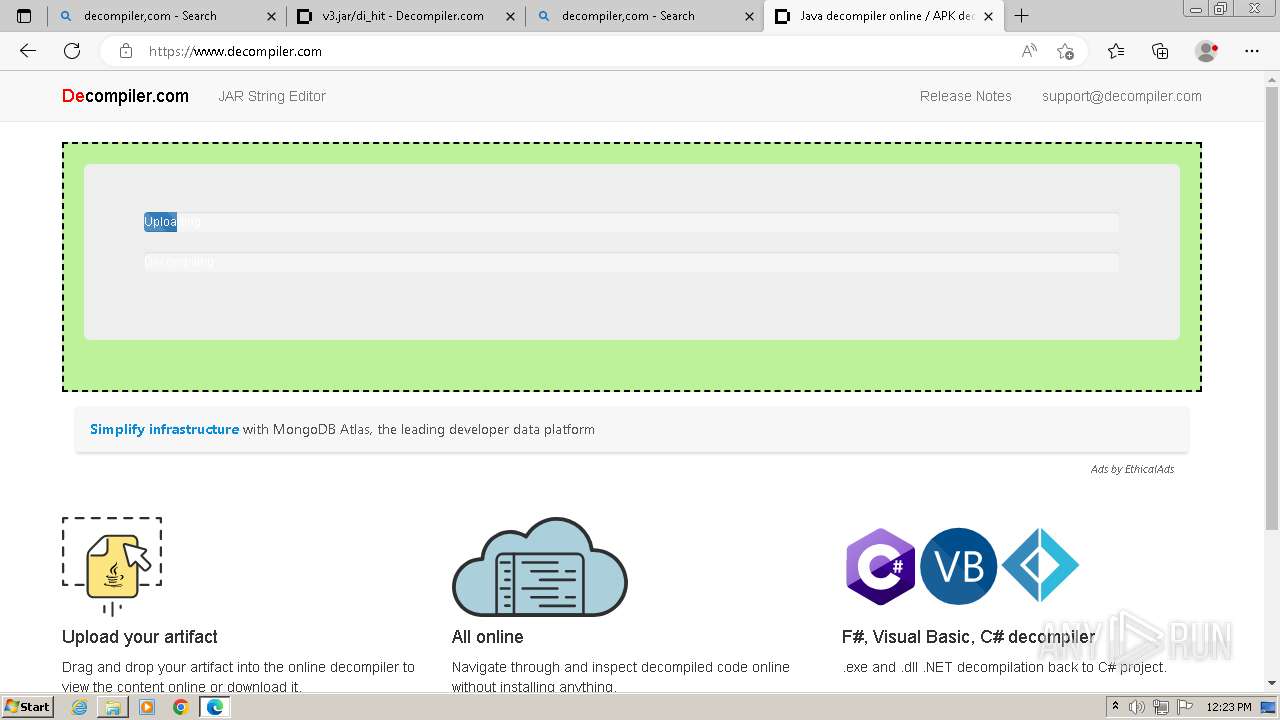Open a new browser tab
This screenshot has height=720, width=1280.
pyautogui.click(x=1021, y=16)
